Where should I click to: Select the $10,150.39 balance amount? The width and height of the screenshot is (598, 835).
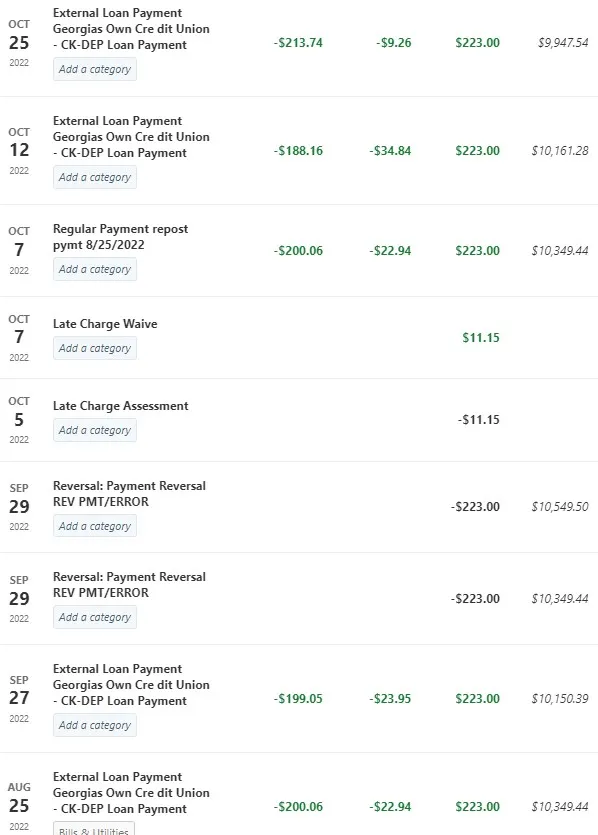coord(560,699)
